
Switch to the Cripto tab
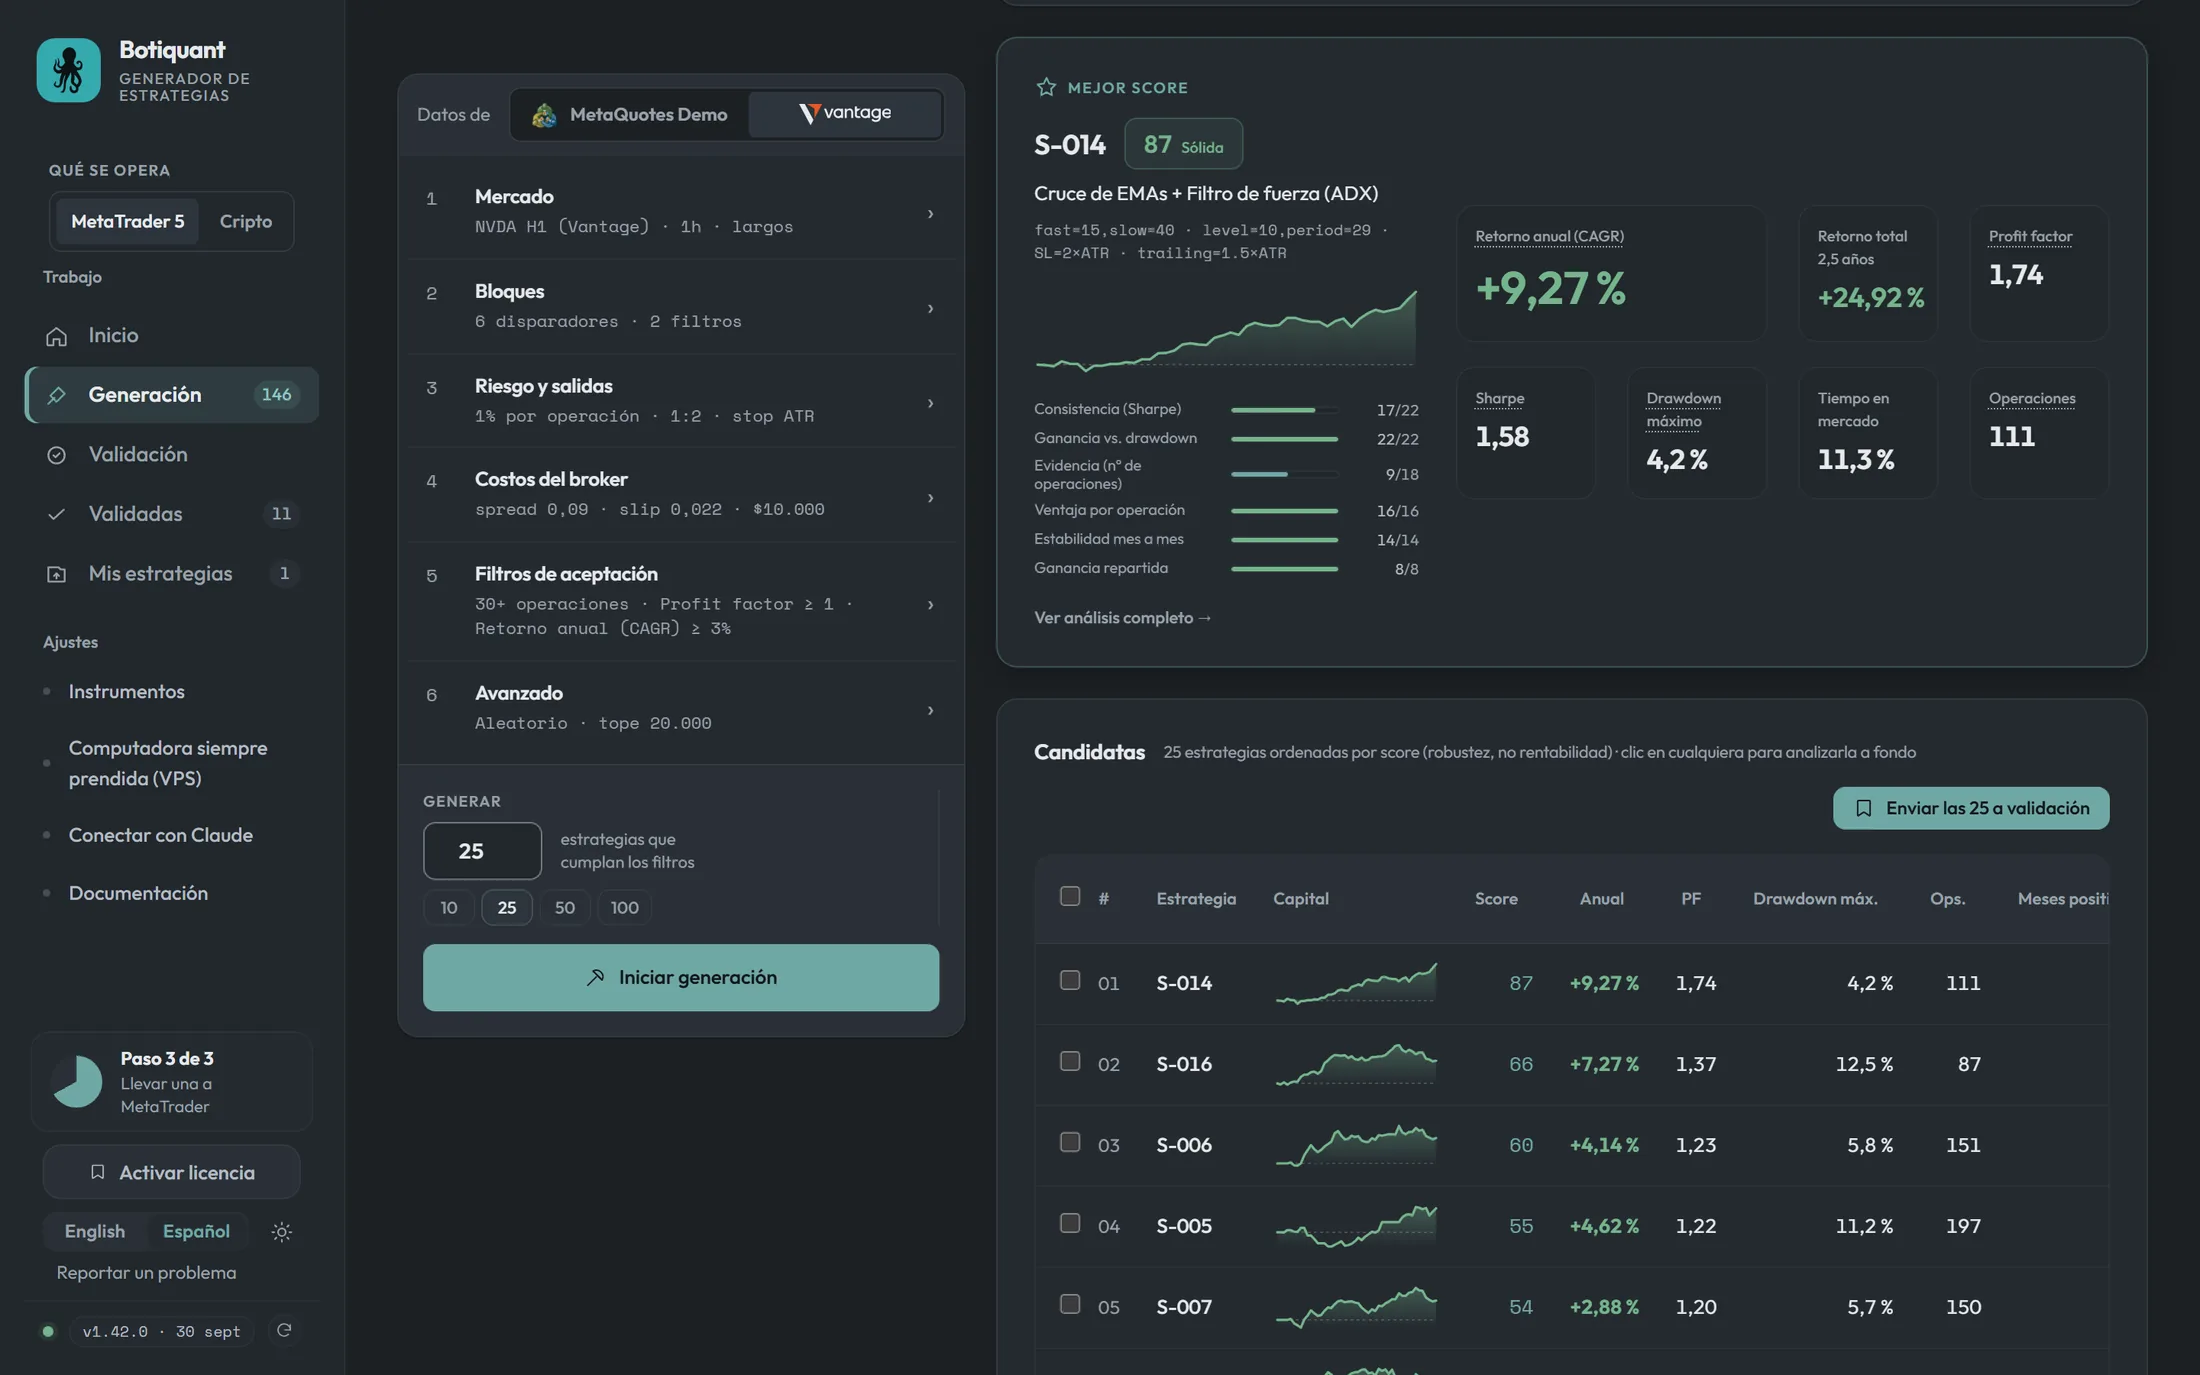click(245, 221)
